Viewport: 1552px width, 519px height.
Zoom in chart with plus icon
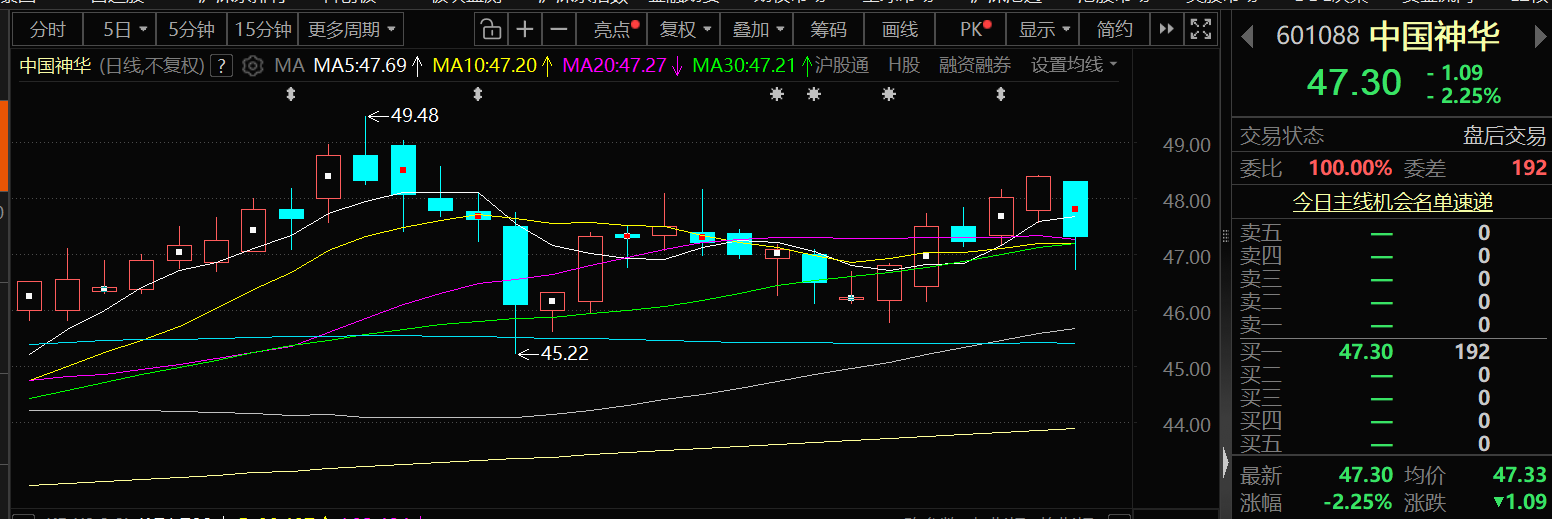coord(525,30)
